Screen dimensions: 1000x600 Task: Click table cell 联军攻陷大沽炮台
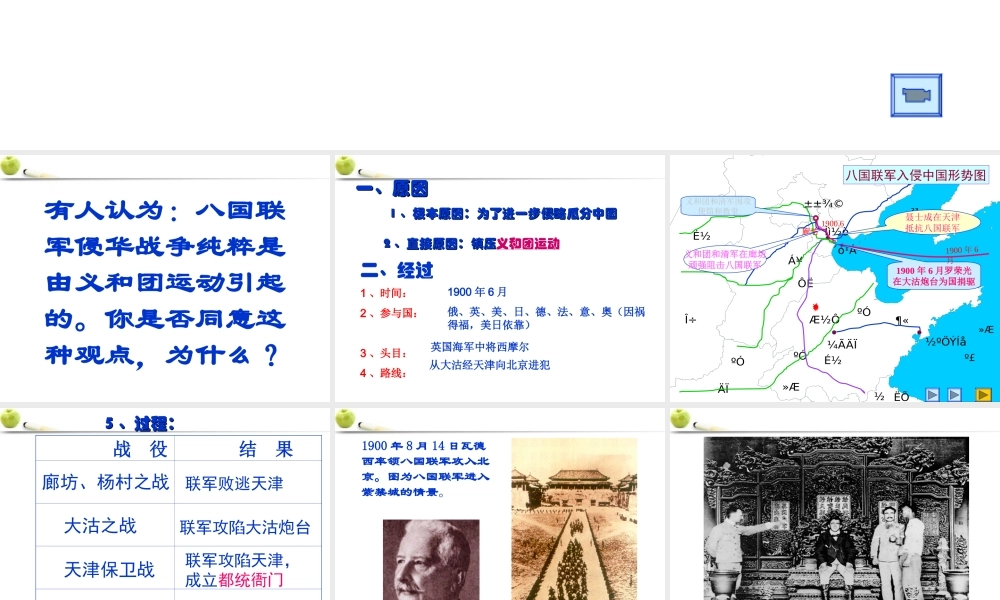point(246,527)
